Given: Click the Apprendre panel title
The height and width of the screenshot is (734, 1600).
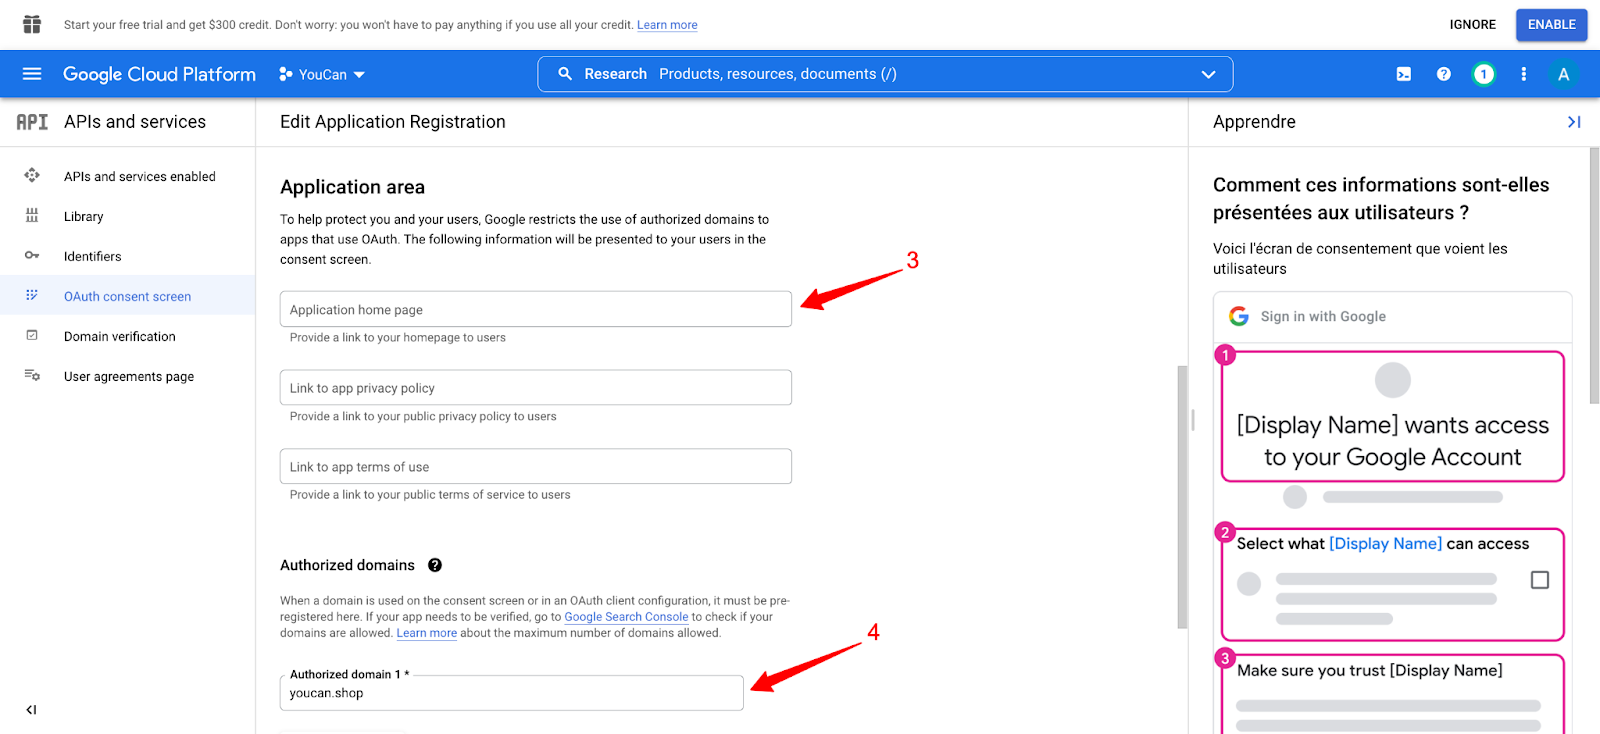Looking at the screenshot, I should (1254, 122).
